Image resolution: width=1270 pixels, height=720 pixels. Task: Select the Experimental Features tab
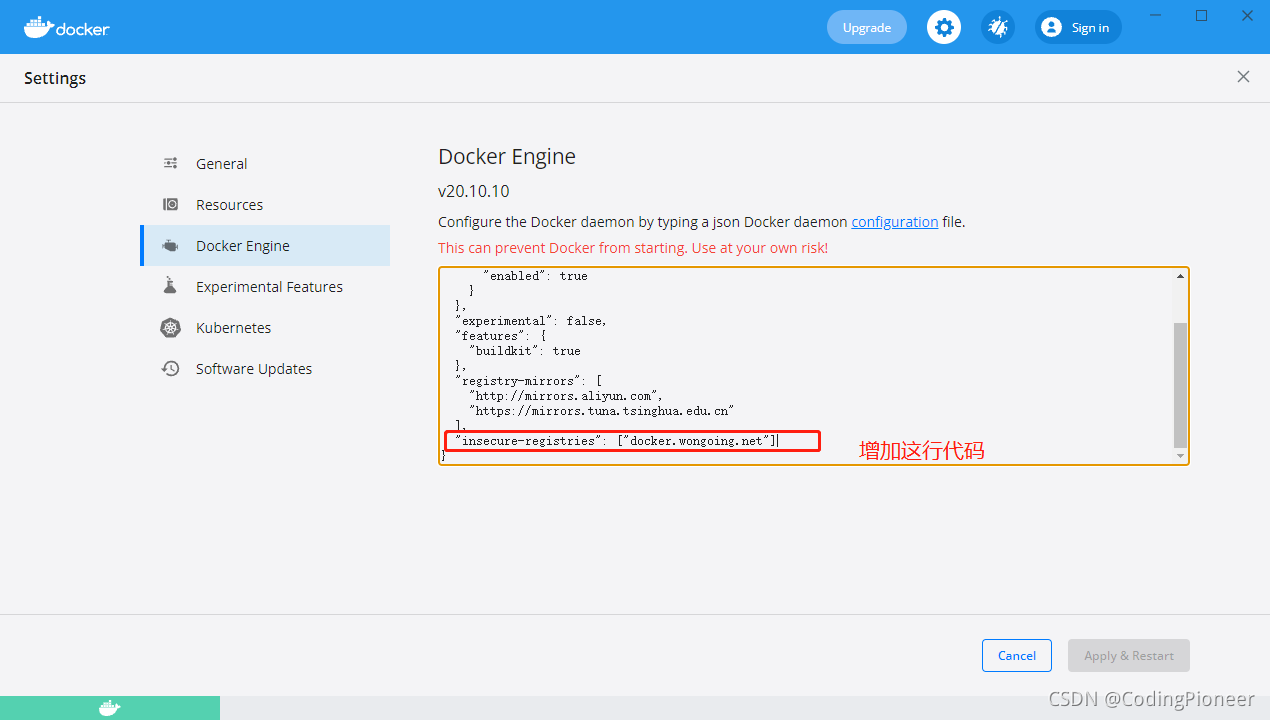tap(265, 287)
